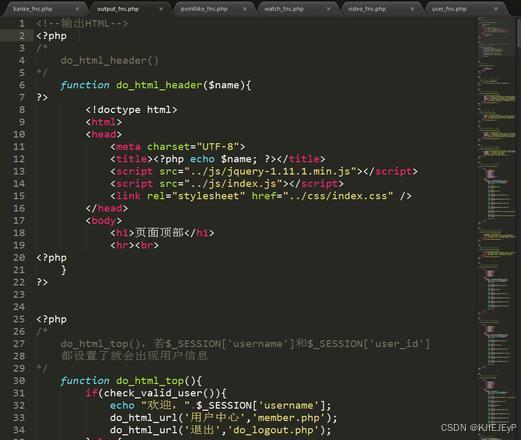Click the "退出" string on line 34
The width and height of the screenshot is (521, 440).
click(x=202, y=430)
